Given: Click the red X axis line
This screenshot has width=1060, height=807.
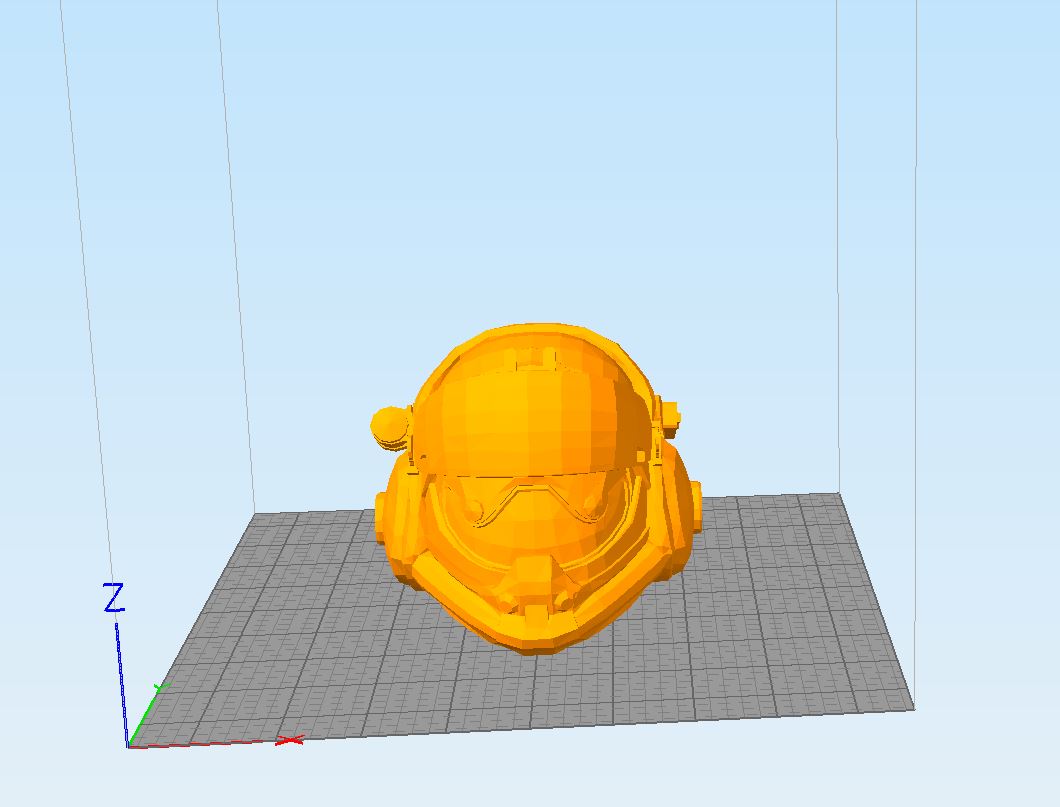Looking at the screenshot, I should pyautogui.click(x=210, y=745).
